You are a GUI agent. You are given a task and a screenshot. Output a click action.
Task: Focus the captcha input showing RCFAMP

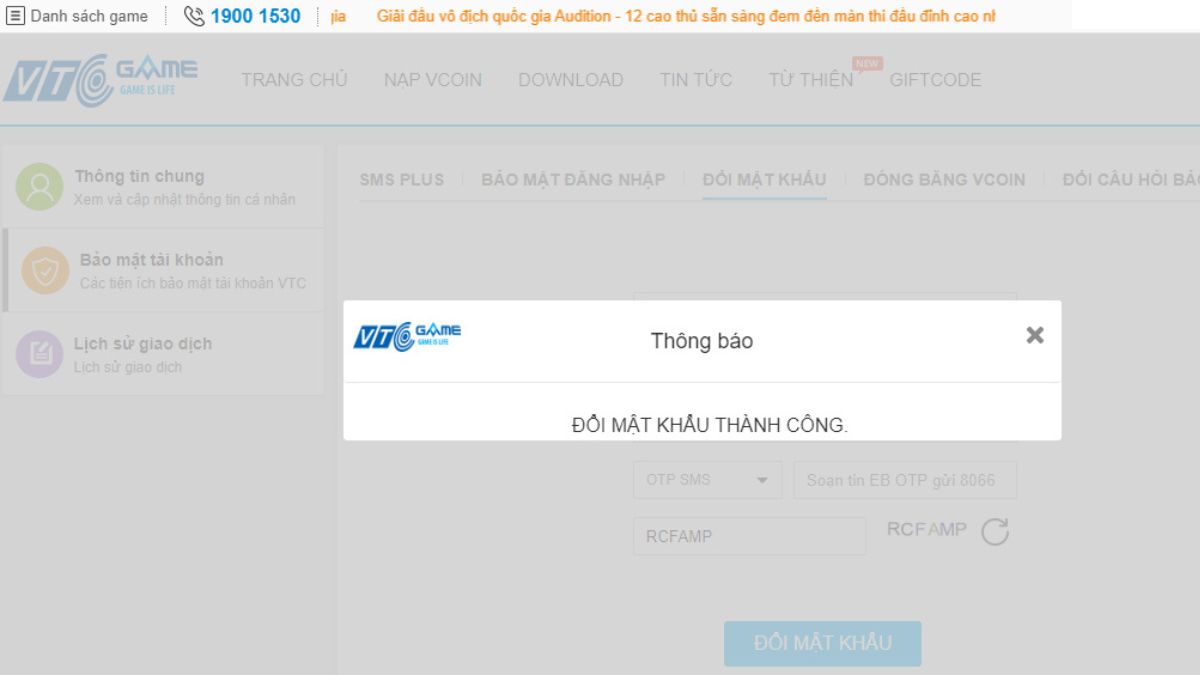[749, 536]
